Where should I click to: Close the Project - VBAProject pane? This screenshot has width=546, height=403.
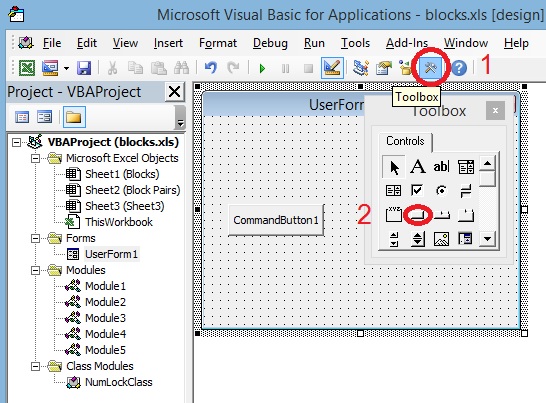[x=174, y=92]
